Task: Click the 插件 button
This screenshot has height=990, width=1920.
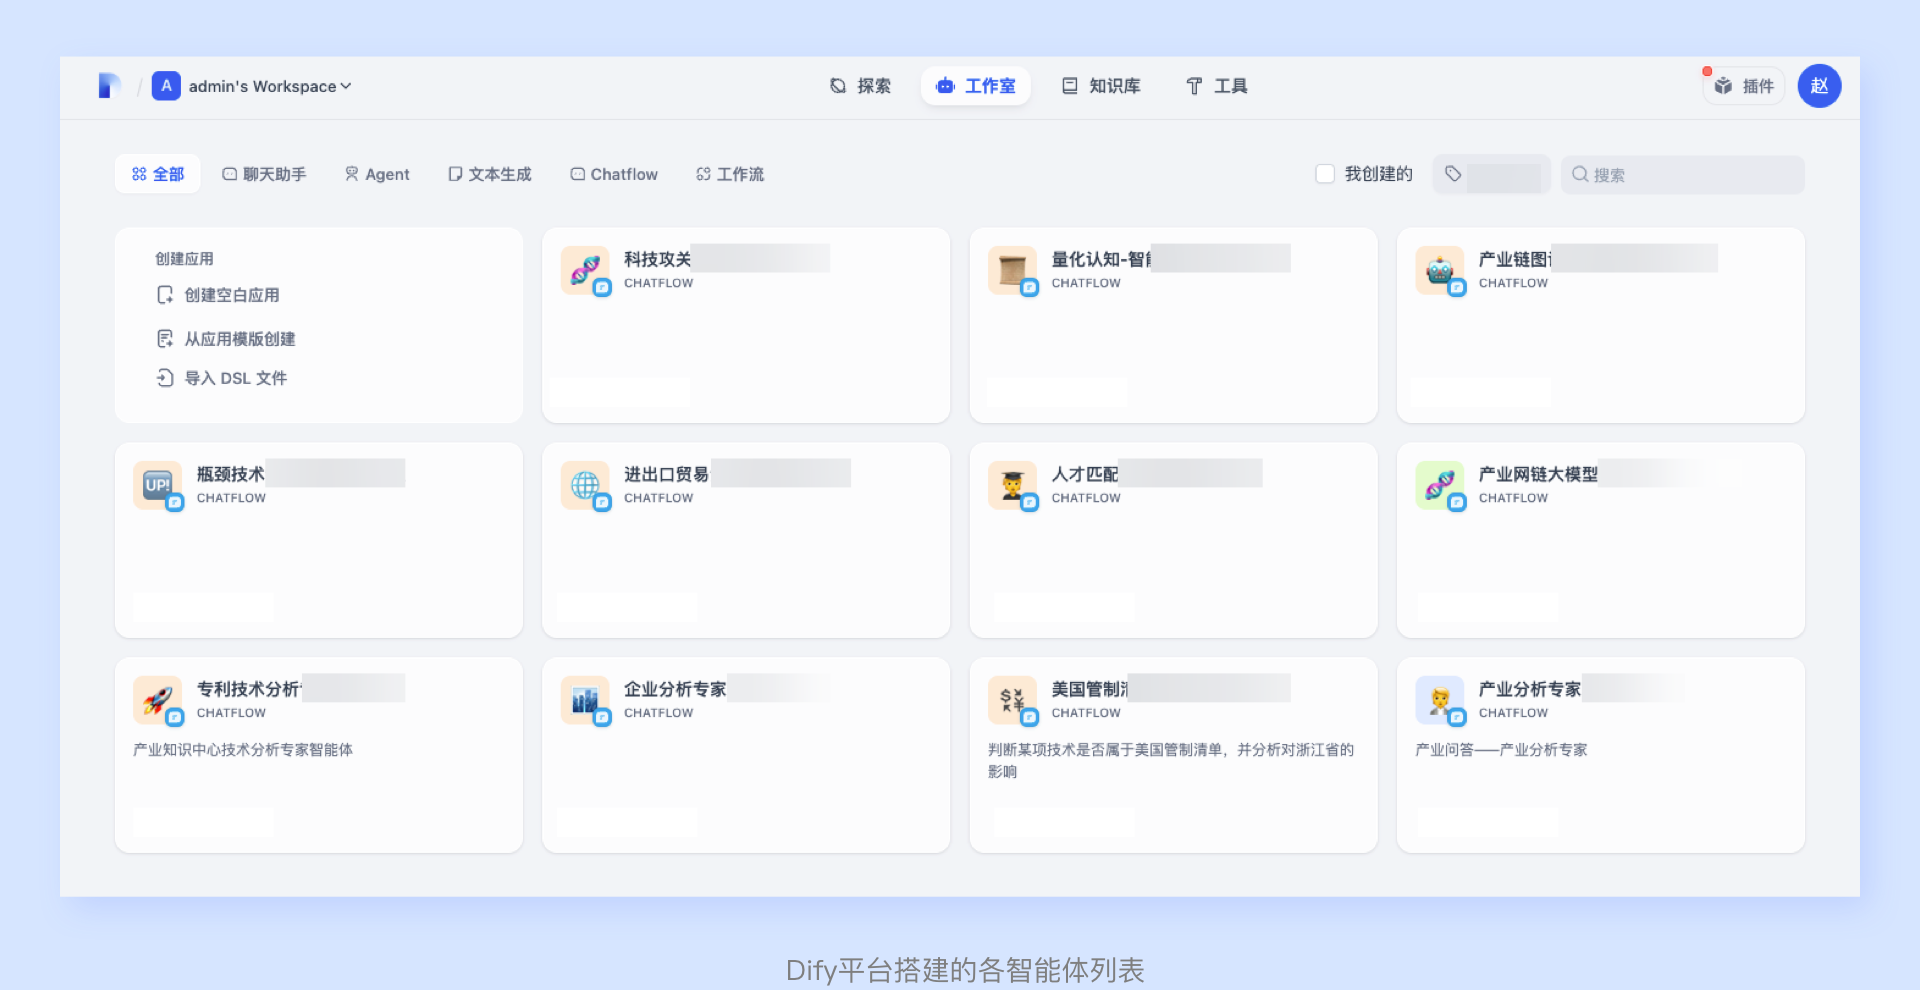Action: [x=1744, y=86]
